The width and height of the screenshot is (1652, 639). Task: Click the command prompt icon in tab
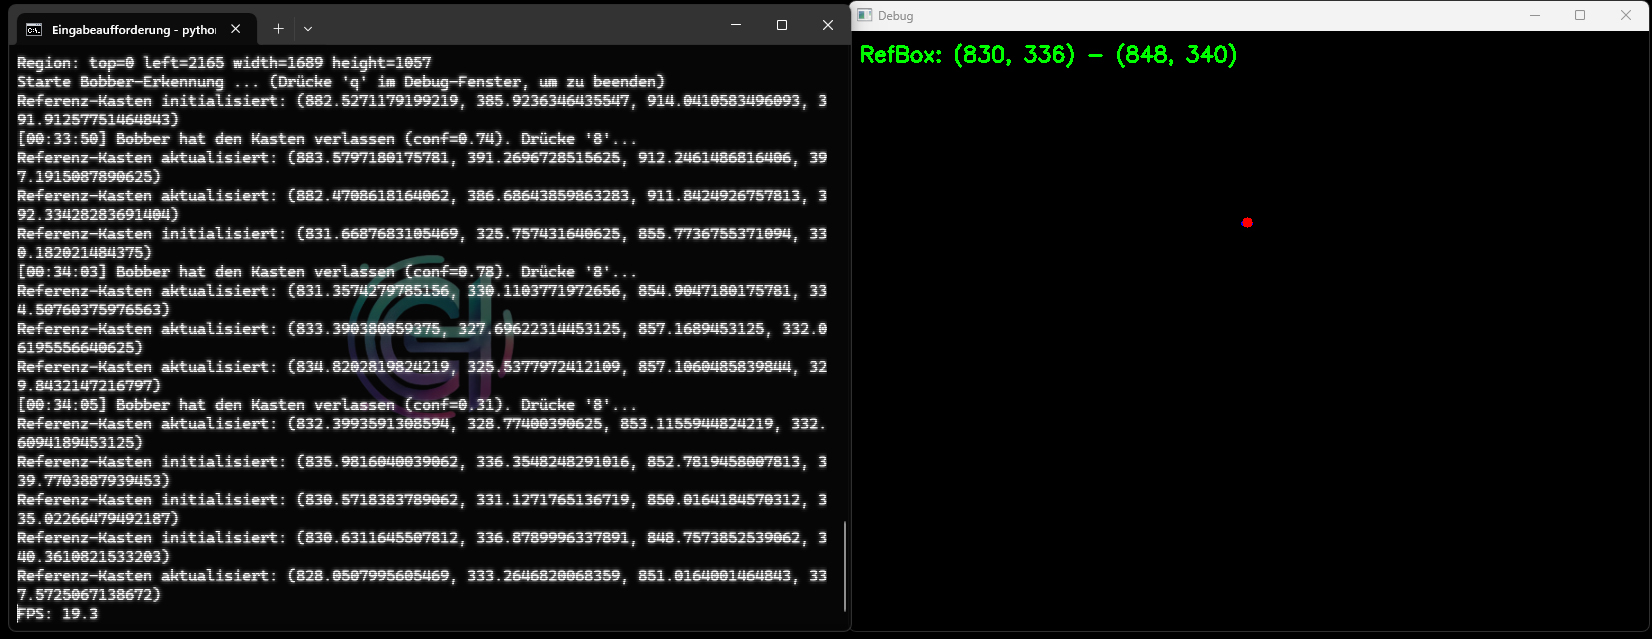tap(34, 29)
